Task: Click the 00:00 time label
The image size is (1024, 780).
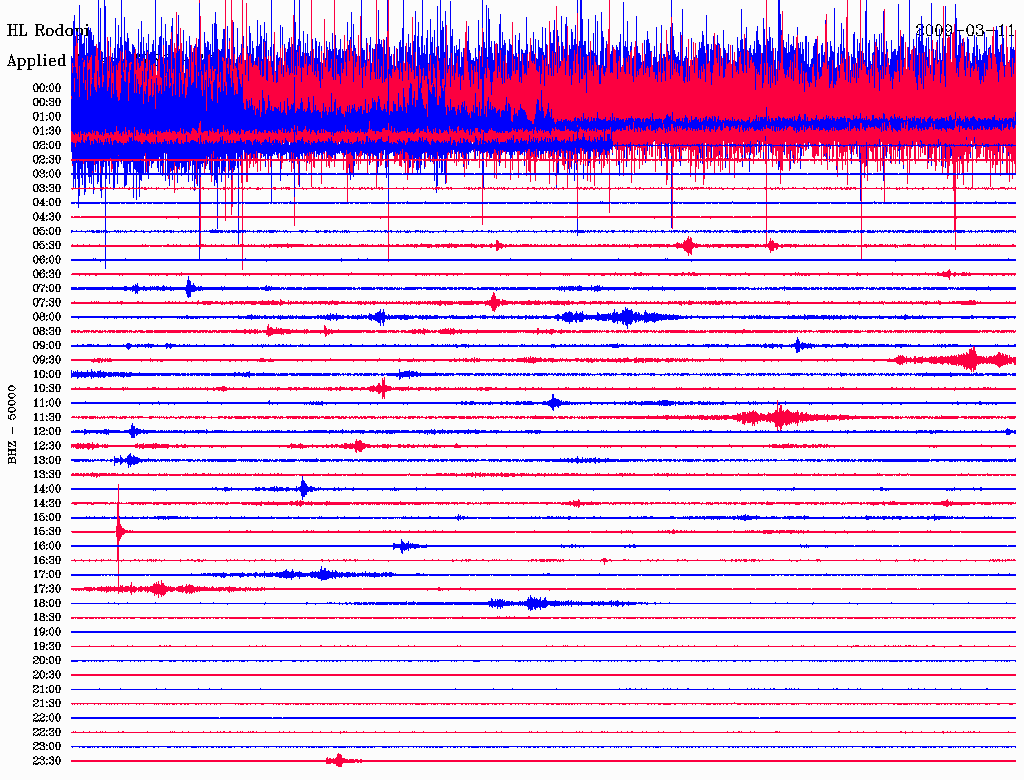Action: pyautogui.click(x=46, y=88)
